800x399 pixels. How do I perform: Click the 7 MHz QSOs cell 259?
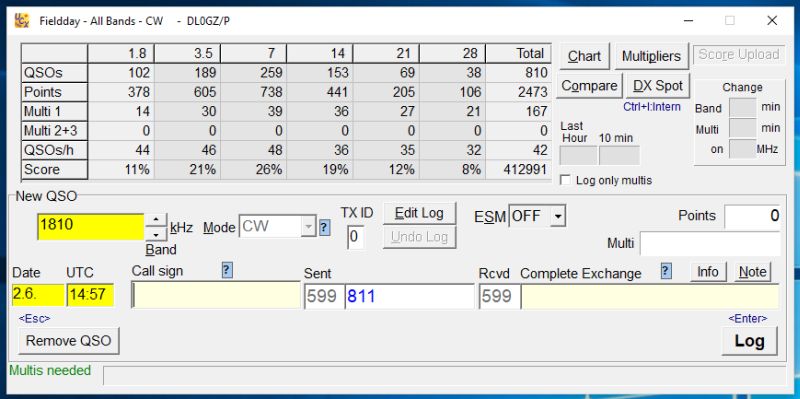pyautogui.click(x=254, y=72)
